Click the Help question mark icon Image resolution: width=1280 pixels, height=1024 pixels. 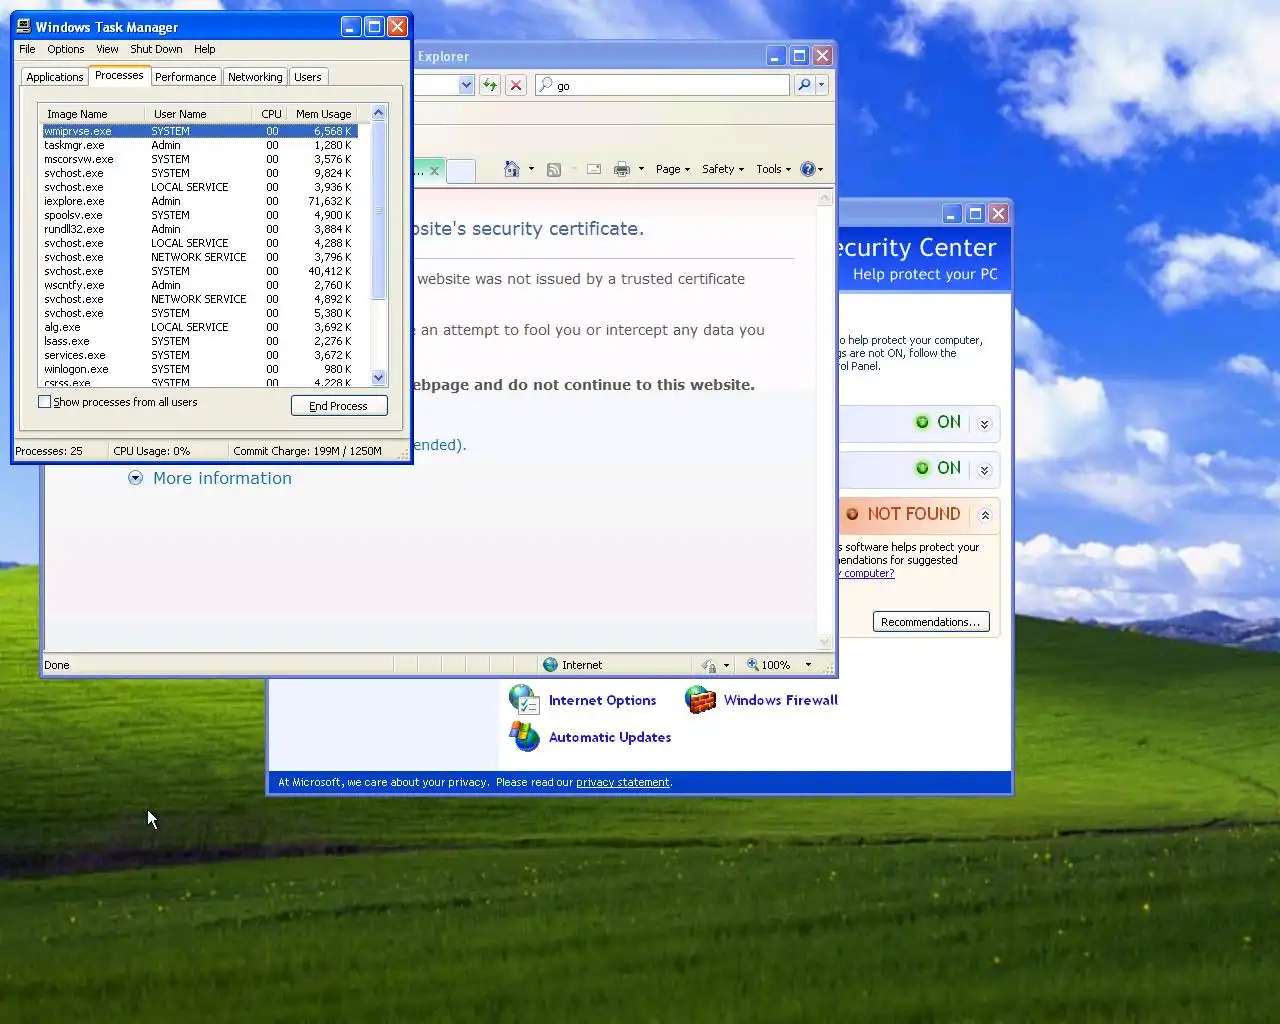808,169
